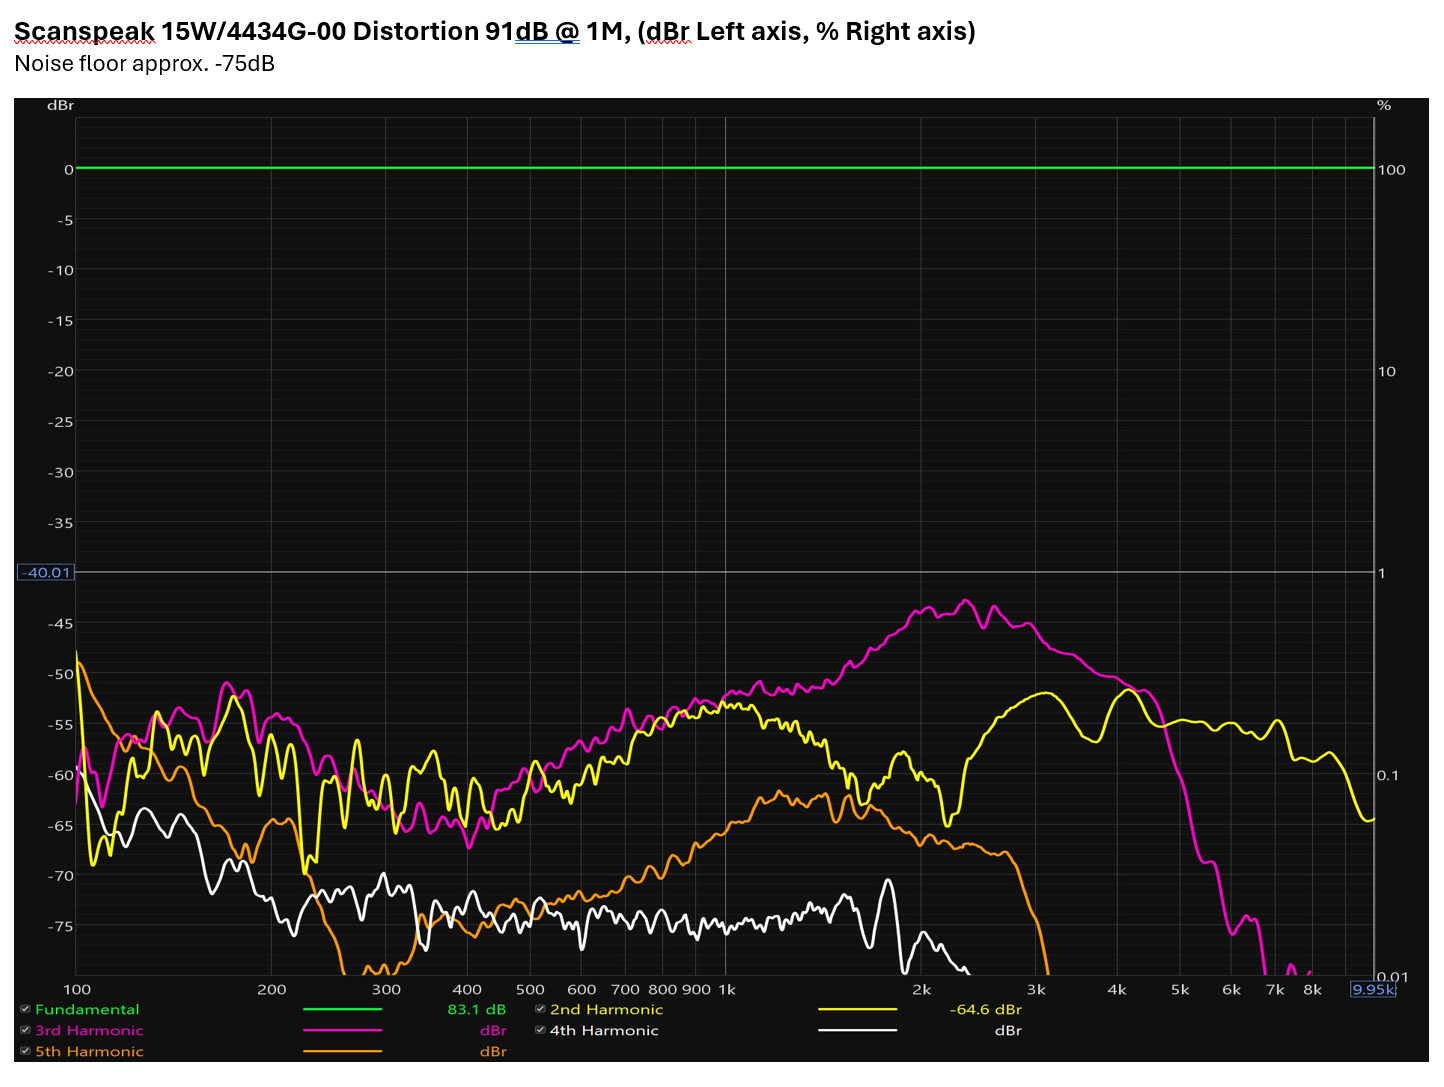Click the dBr readout in 4th Harmonic row
Image resolution: width=1444 pixels, height=1087 pixels.
coord(1008,1031)
